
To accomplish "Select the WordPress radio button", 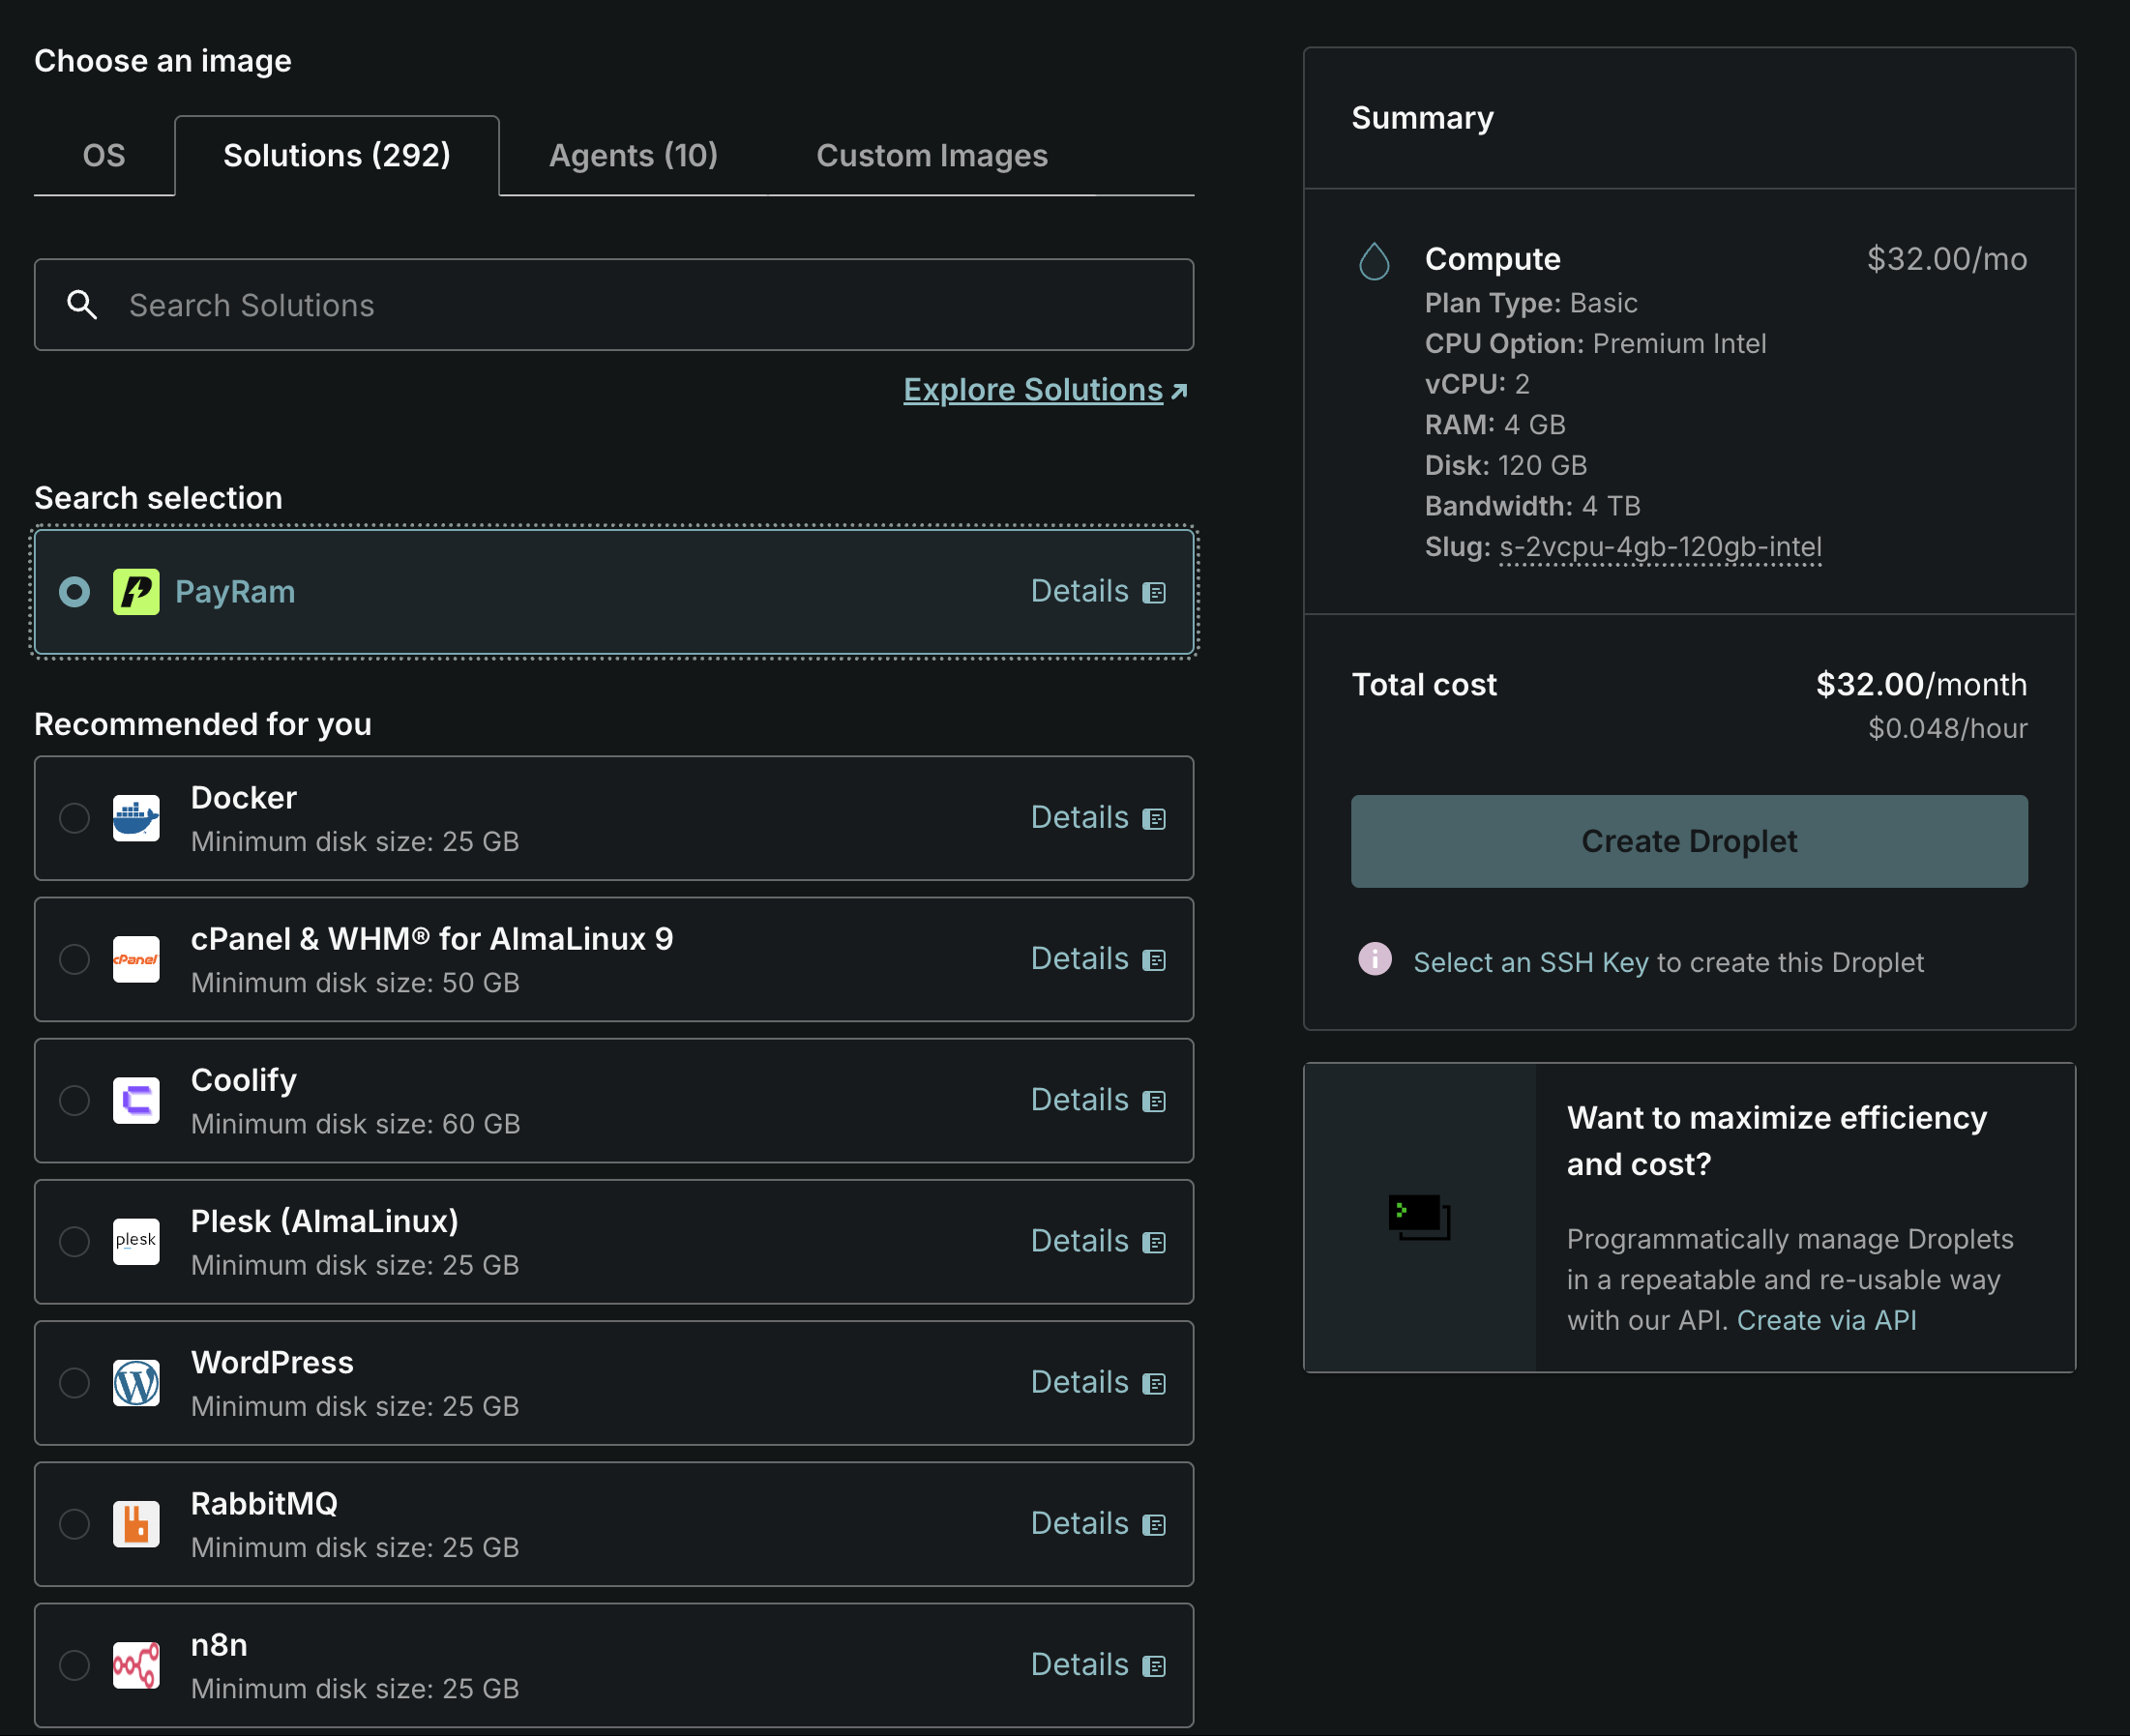I will coord(74,1383).
